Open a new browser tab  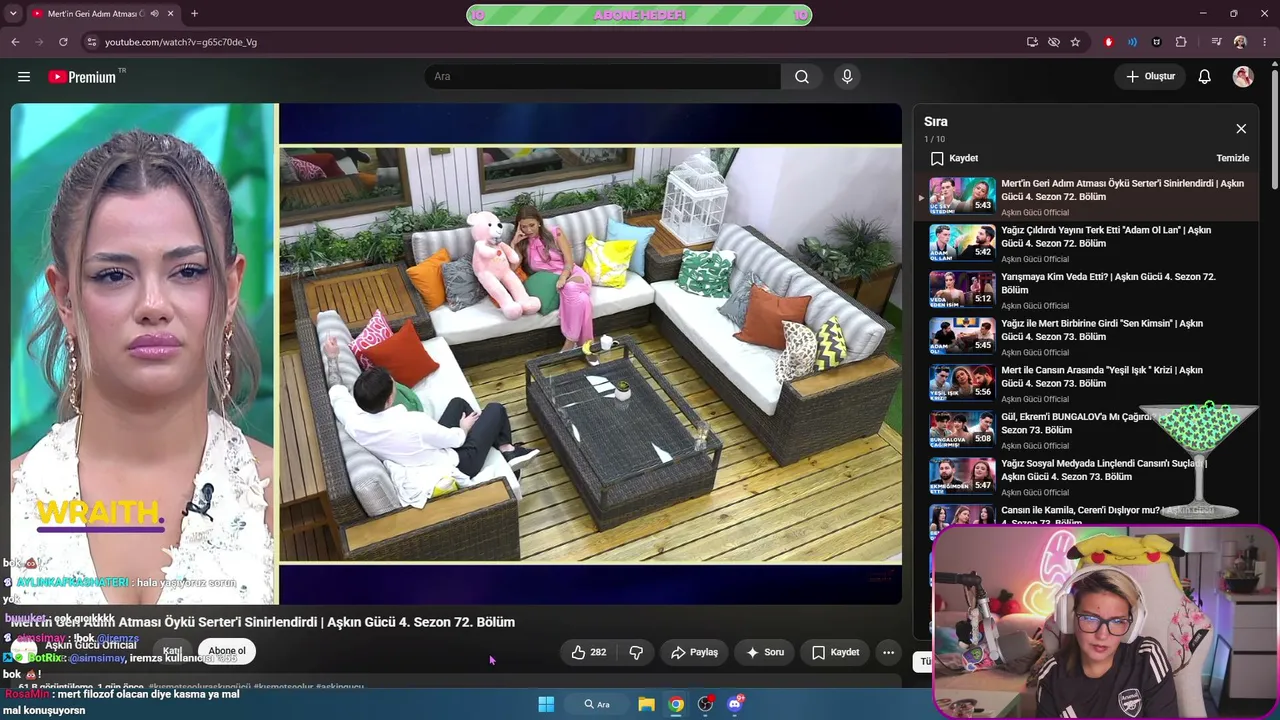click(194, 14)
